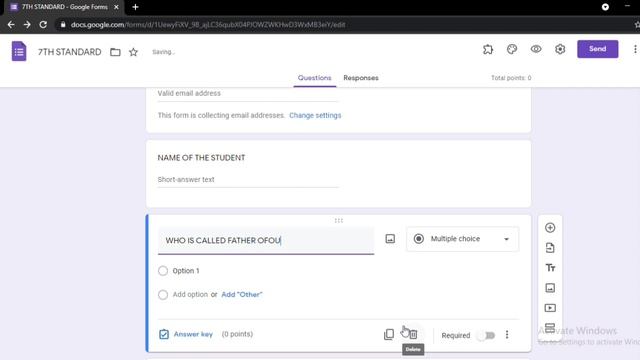Image resolution: width=640 pixels, height=360 pixels.
Task: Click Add option field
Action: pos(190,294)
